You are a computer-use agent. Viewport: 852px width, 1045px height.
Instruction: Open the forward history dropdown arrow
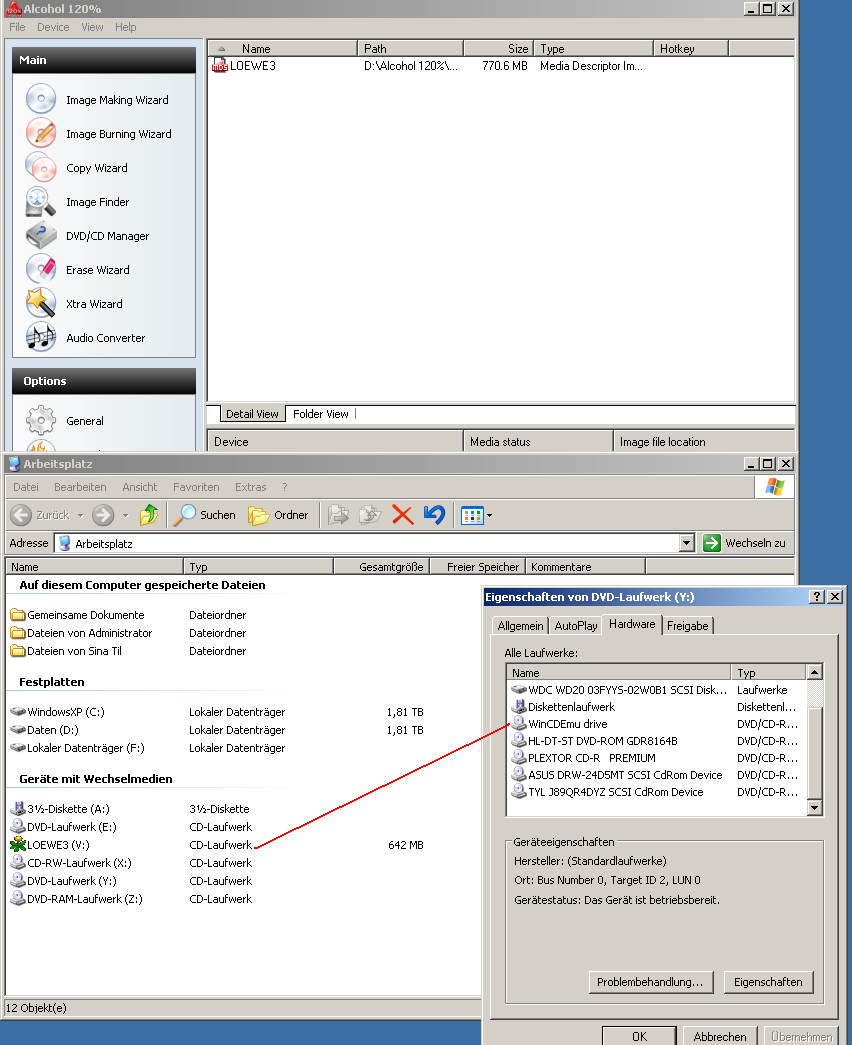tap(125, 515)
